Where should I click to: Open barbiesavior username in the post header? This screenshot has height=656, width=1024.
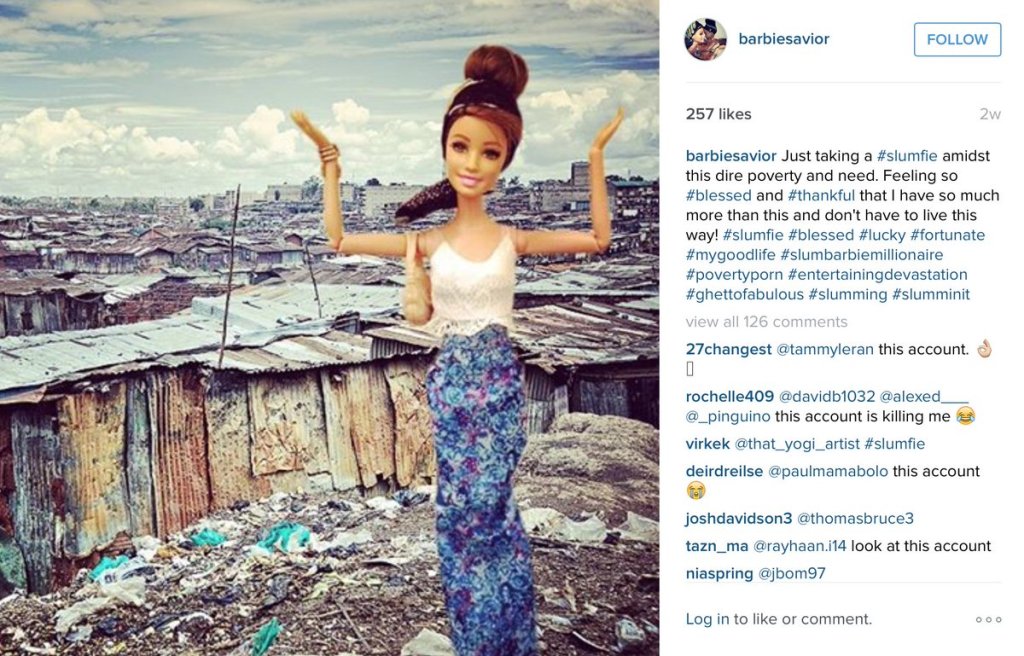click(784, 39)
